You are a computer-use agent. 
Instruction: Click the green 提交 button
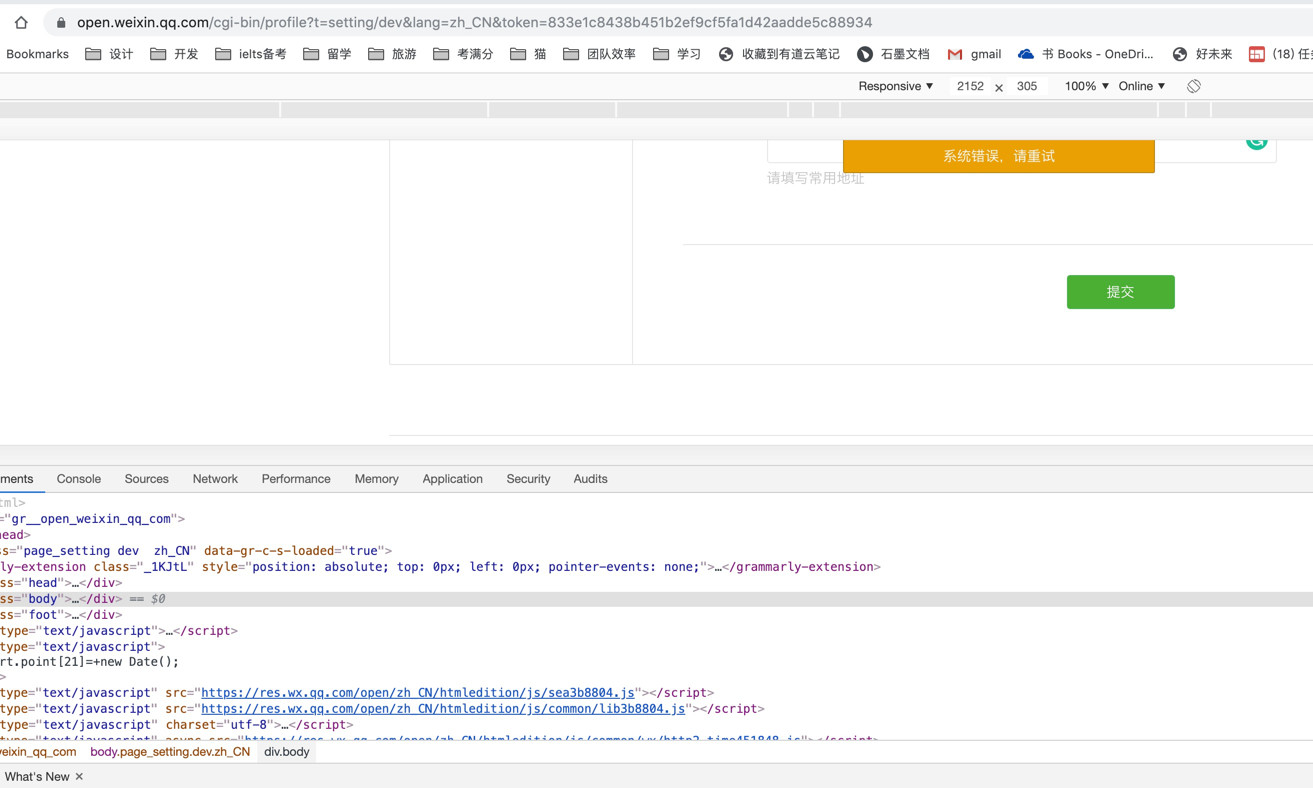click(x=1120, y=292)
